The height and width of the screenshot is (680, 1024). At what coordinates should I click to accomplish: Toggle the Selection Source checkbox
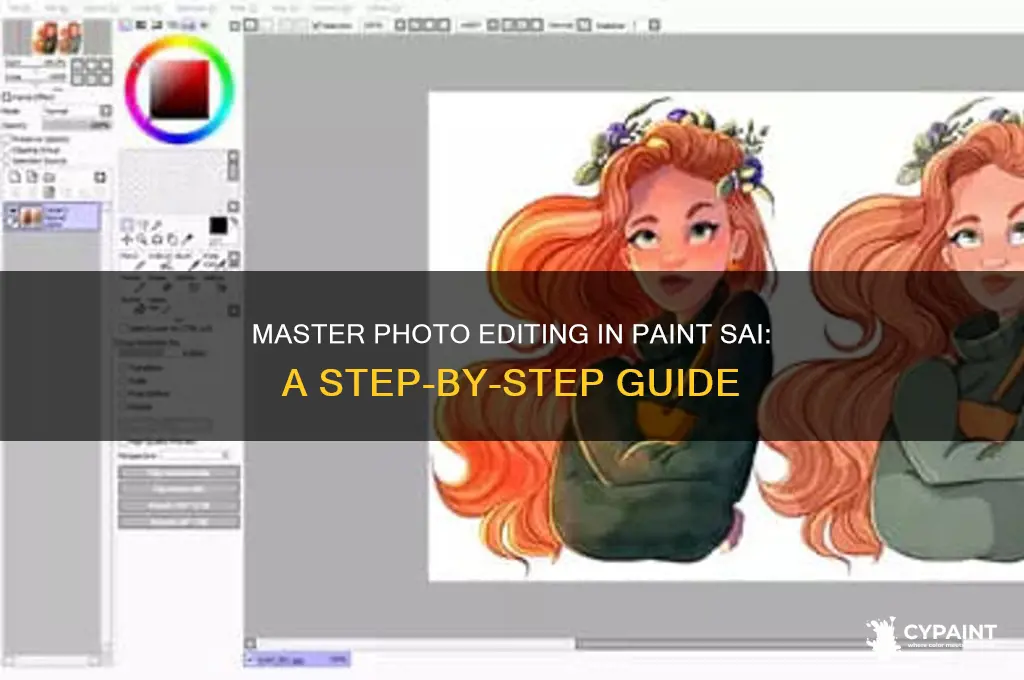7,161
